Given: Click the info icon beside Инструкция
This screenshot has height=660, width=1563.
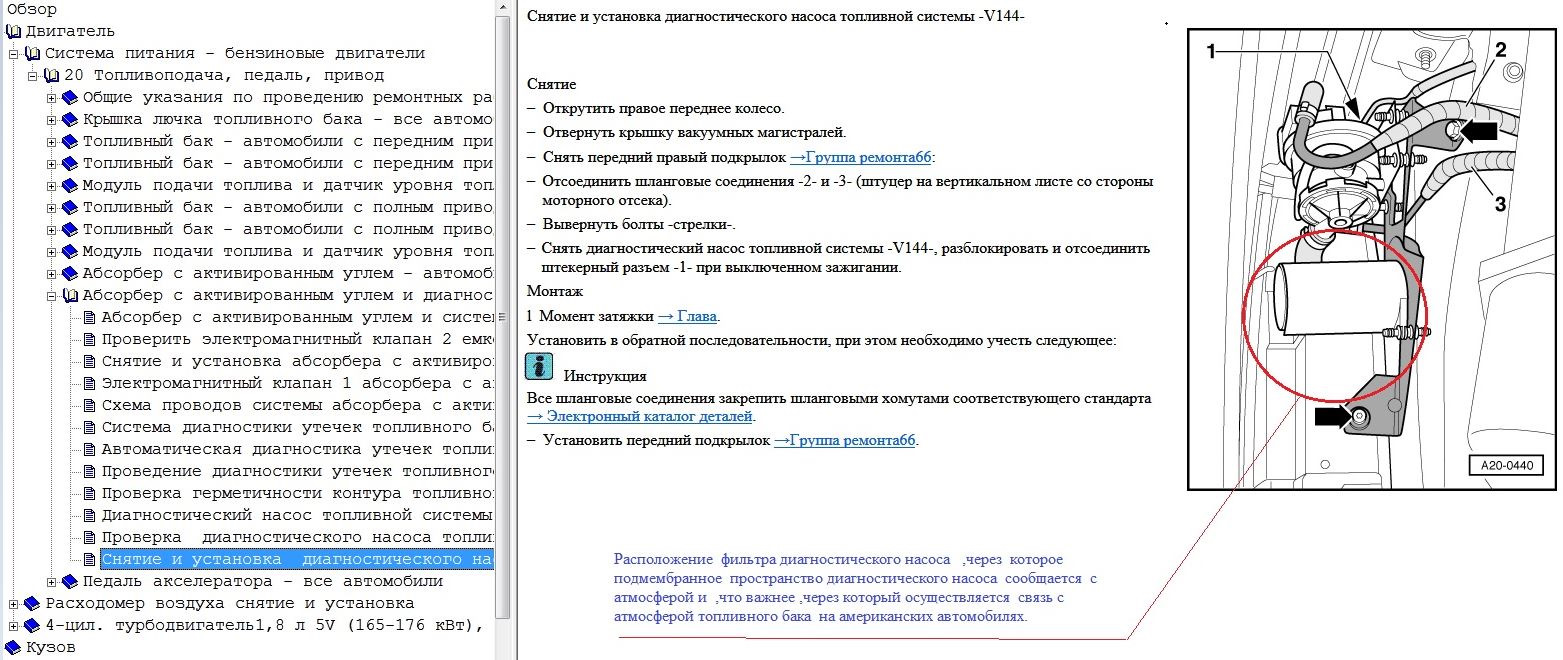Looking at the screenshot, I should [540, 368].
